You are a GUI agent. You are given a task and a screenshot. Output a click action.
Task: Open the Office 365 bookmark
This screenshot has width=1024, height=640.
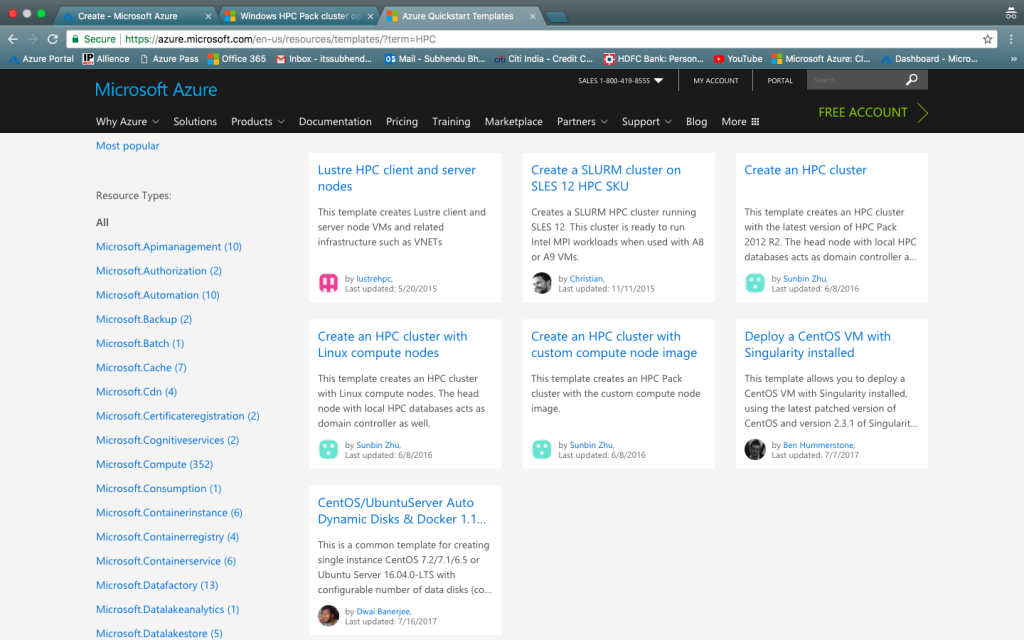click(x=236, y=59)
